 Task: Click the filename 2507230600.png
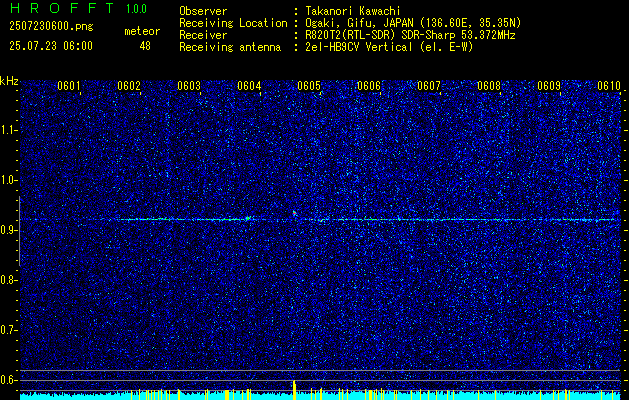point(51,27)
